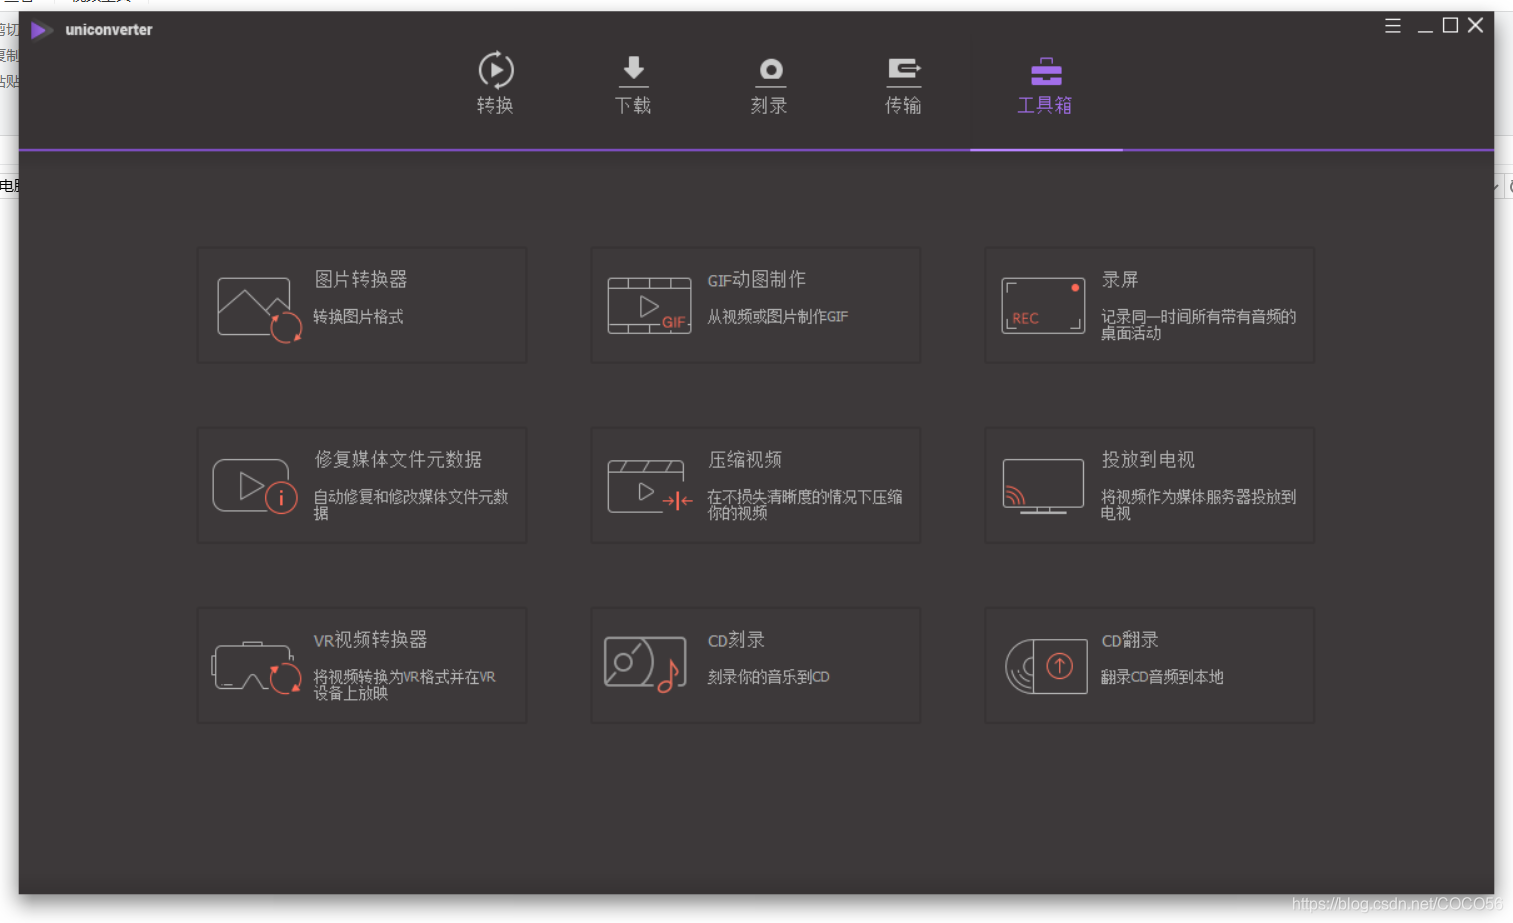Click the 图片转换器 image converter icon
1513x923 pixels.
(259, 309)
